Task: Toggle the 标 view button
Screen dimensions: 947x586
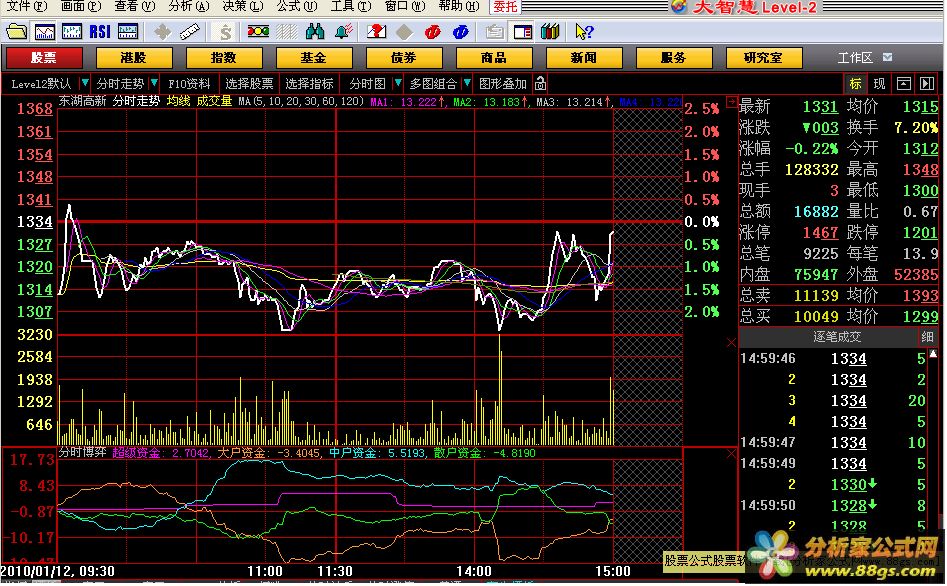Action: click(x=856, y=83)
